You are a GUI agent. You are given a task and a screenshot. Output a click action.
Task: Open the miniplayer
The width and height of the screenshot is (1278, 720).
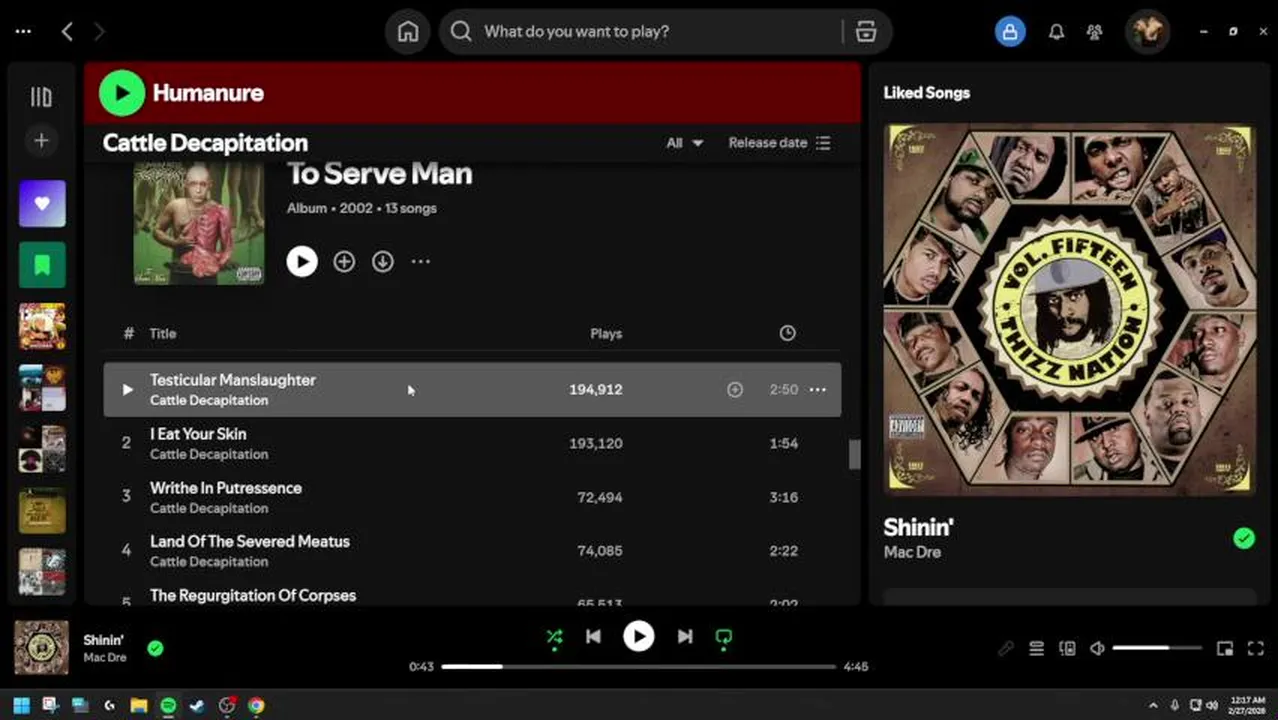point(1225,649)
